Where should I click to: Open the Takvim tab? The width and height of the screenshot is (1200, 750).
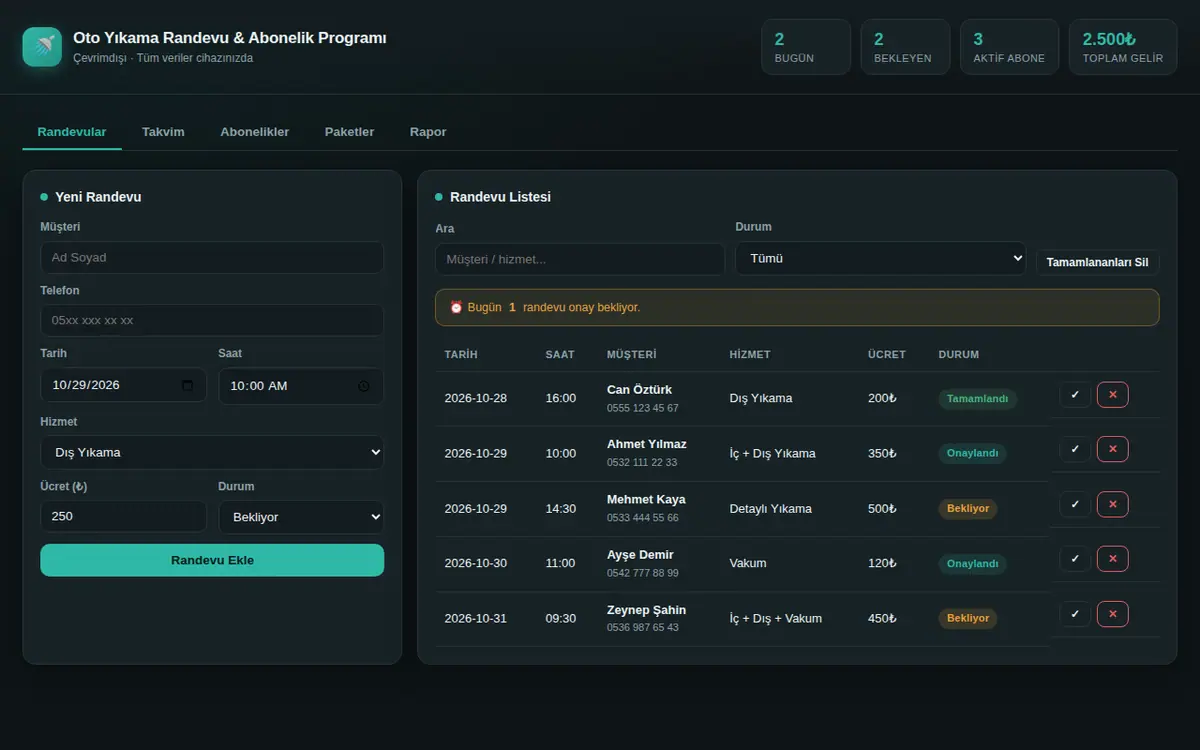[163, 132]
